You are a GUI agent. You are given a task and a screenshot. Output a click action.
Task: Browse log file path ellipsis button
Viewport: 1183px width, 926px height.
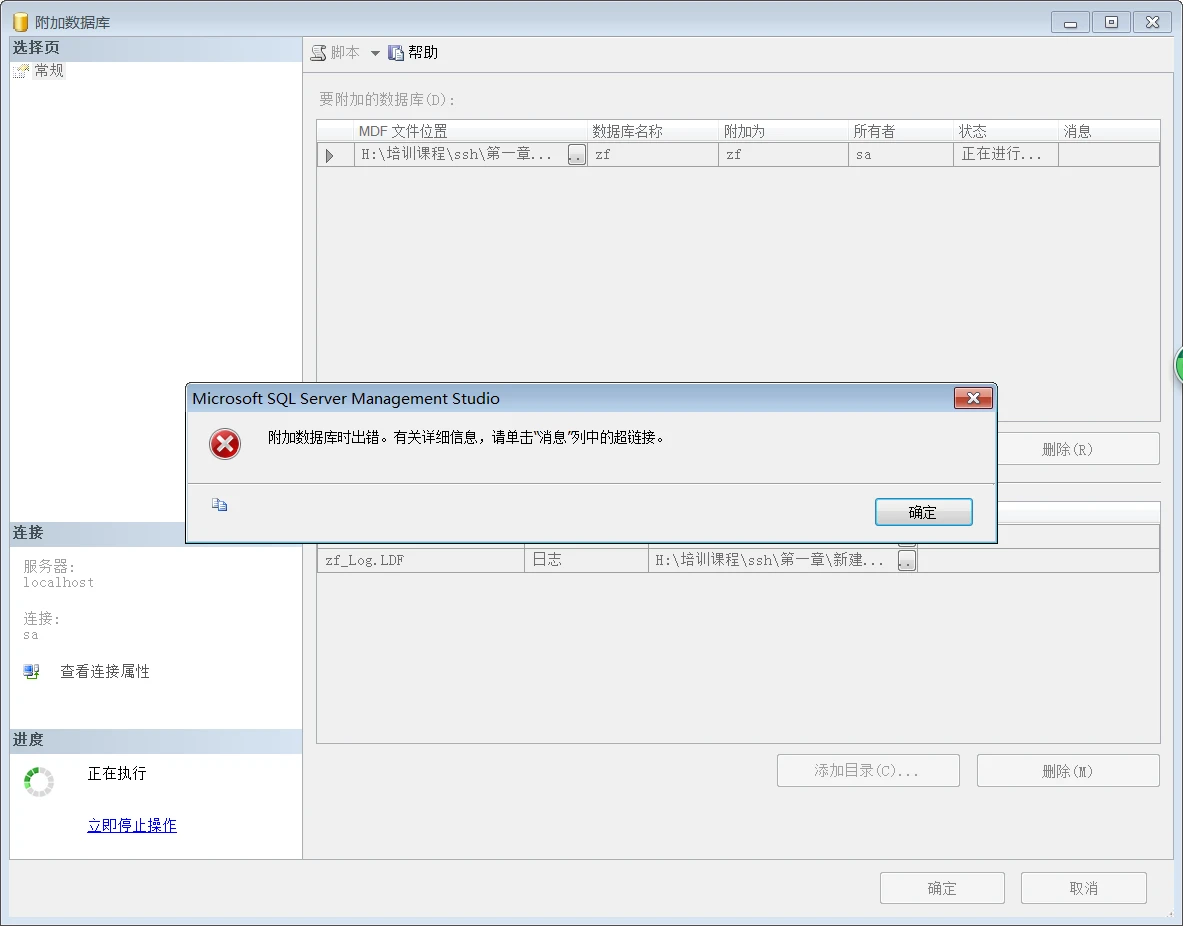coord(907,560)
